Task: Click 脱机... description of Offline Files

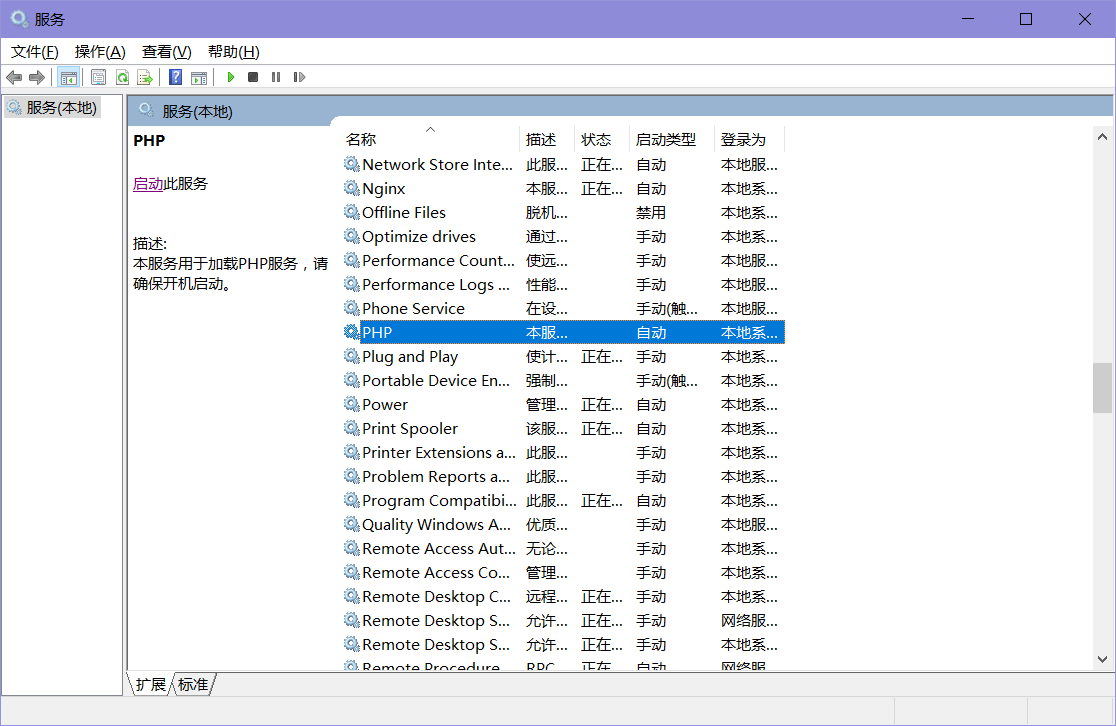Action: coord(547,213)
